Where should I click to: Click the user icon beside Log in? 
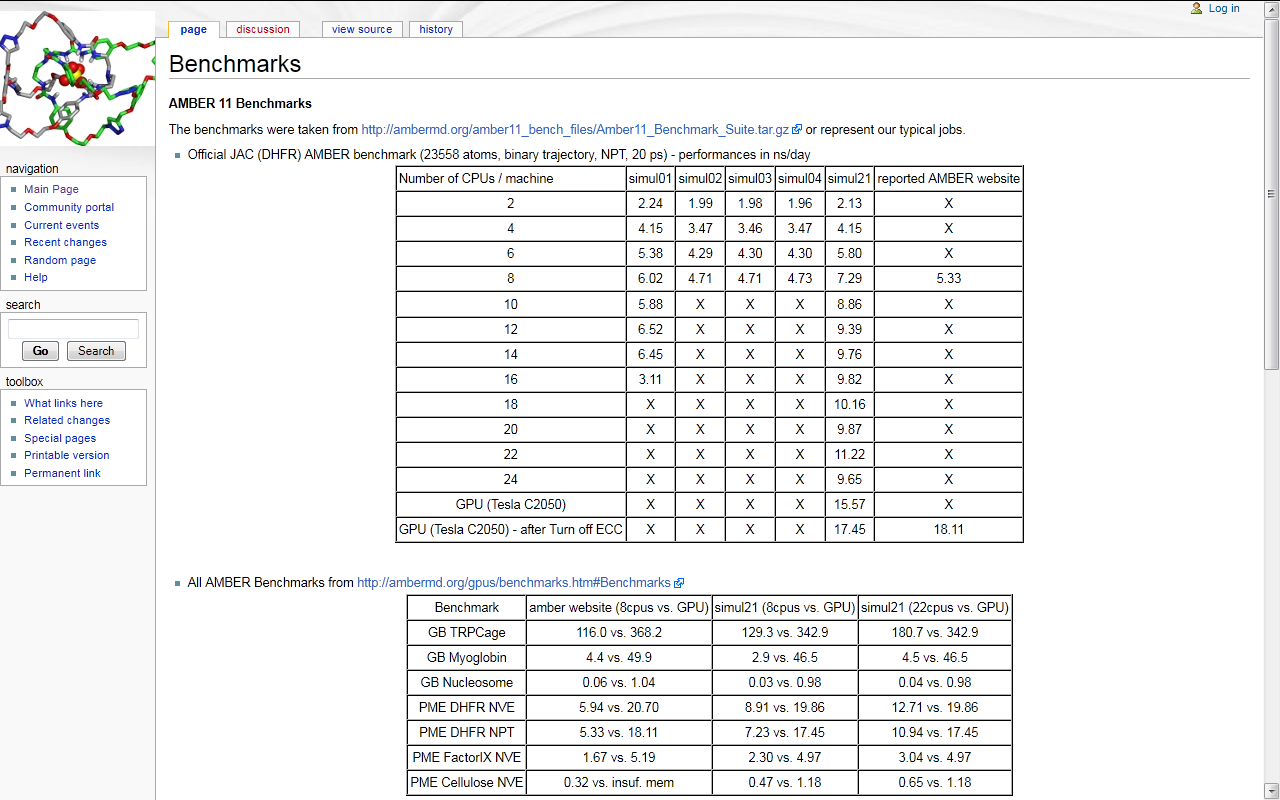tap(1196, 8)
